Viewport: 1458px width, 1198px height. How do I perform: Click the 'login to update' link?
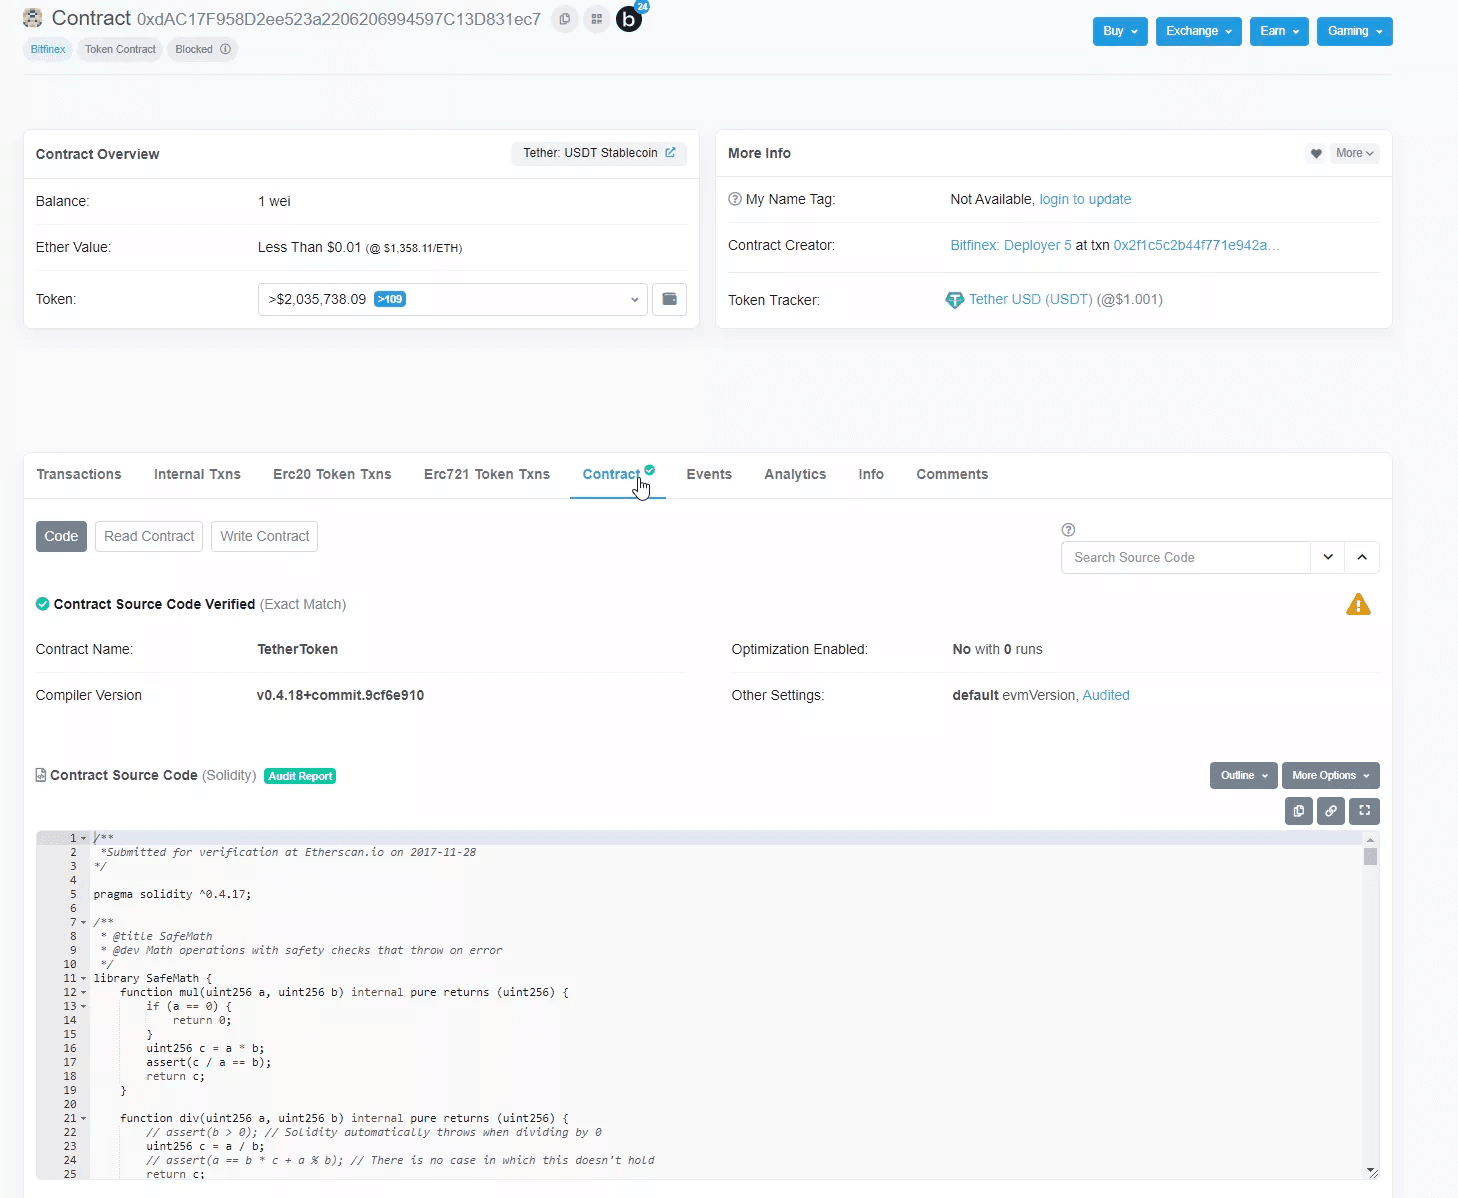[1085, 199]
